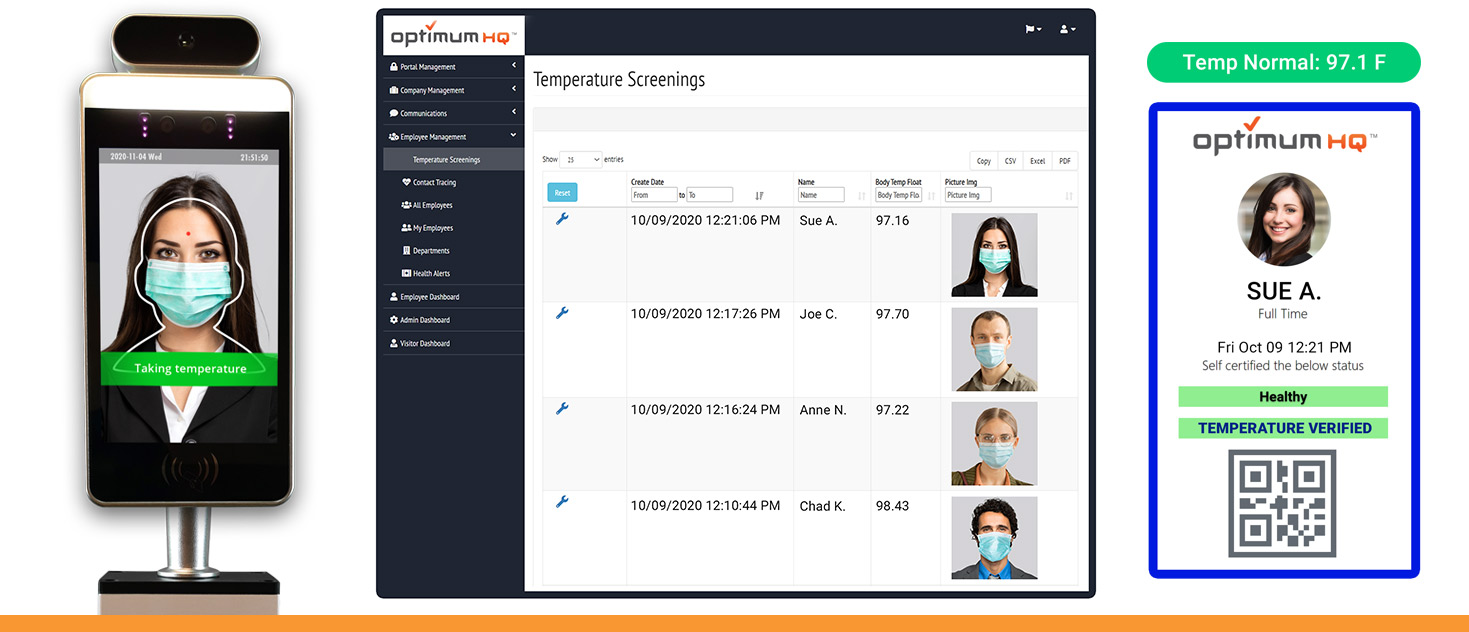
Task: Click the TEMPERATURE VERIFIED status bar on badge
Action: (x=1283, y=428)
